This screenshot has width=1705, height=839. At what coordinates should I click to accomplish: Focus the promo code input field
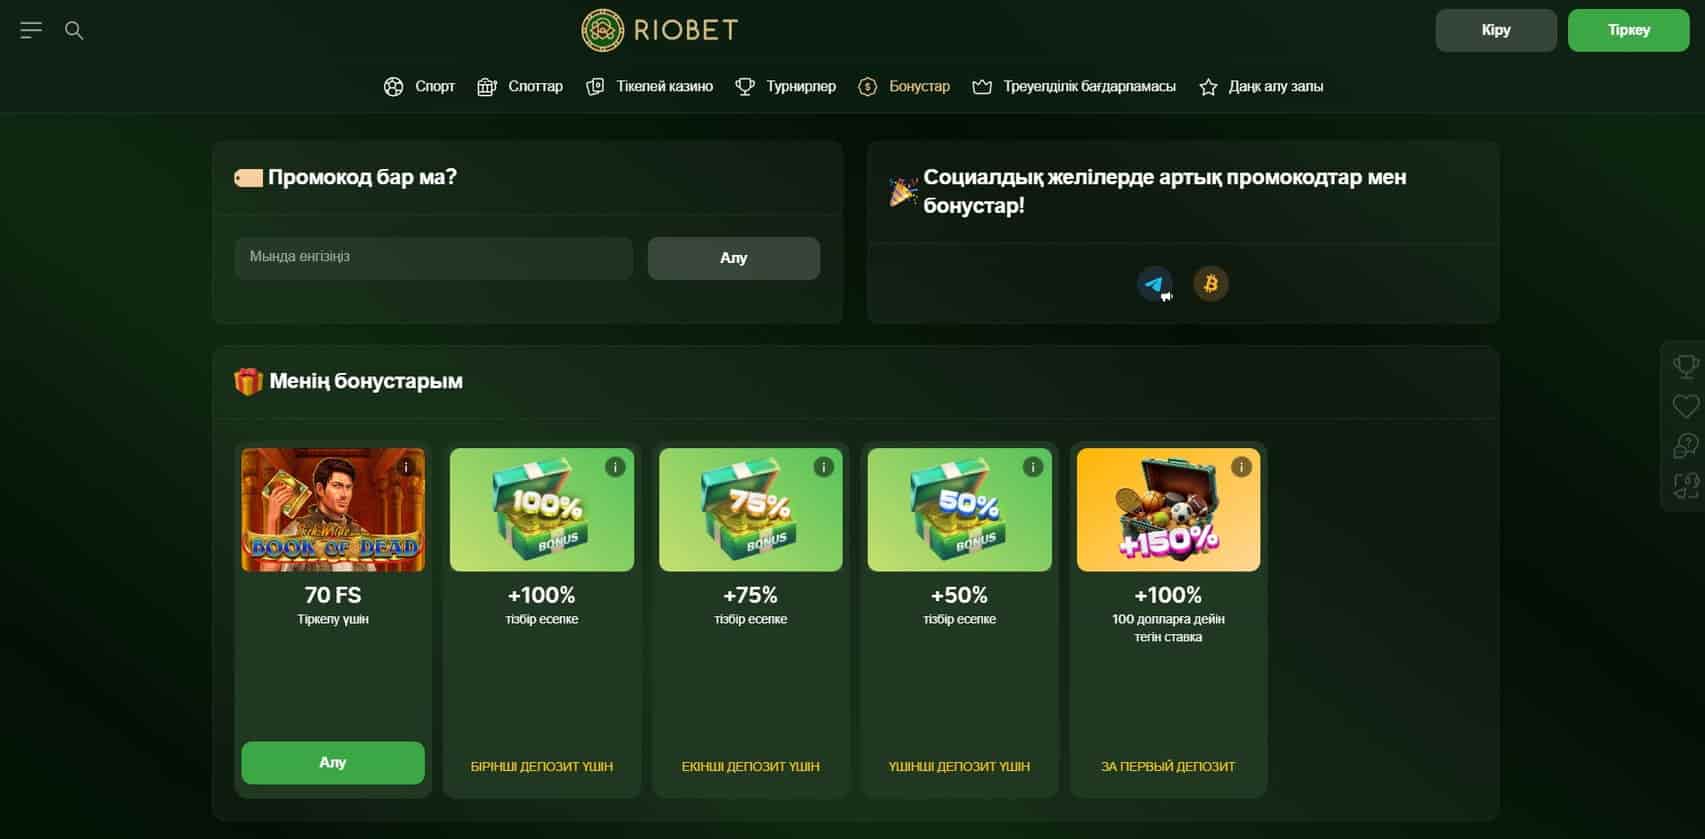[x=434, y=258]
